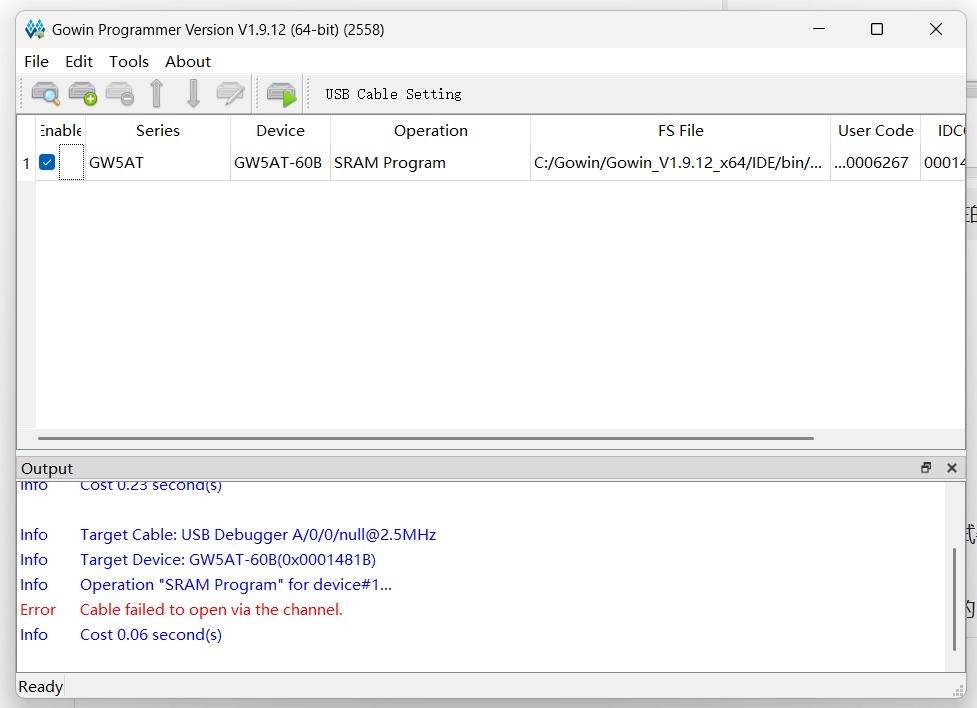Select the GW5AT-60B device cell
Image resolution: width=977 pixels, height=708 pixels.
pyautogui.click(x=280, y=163)
